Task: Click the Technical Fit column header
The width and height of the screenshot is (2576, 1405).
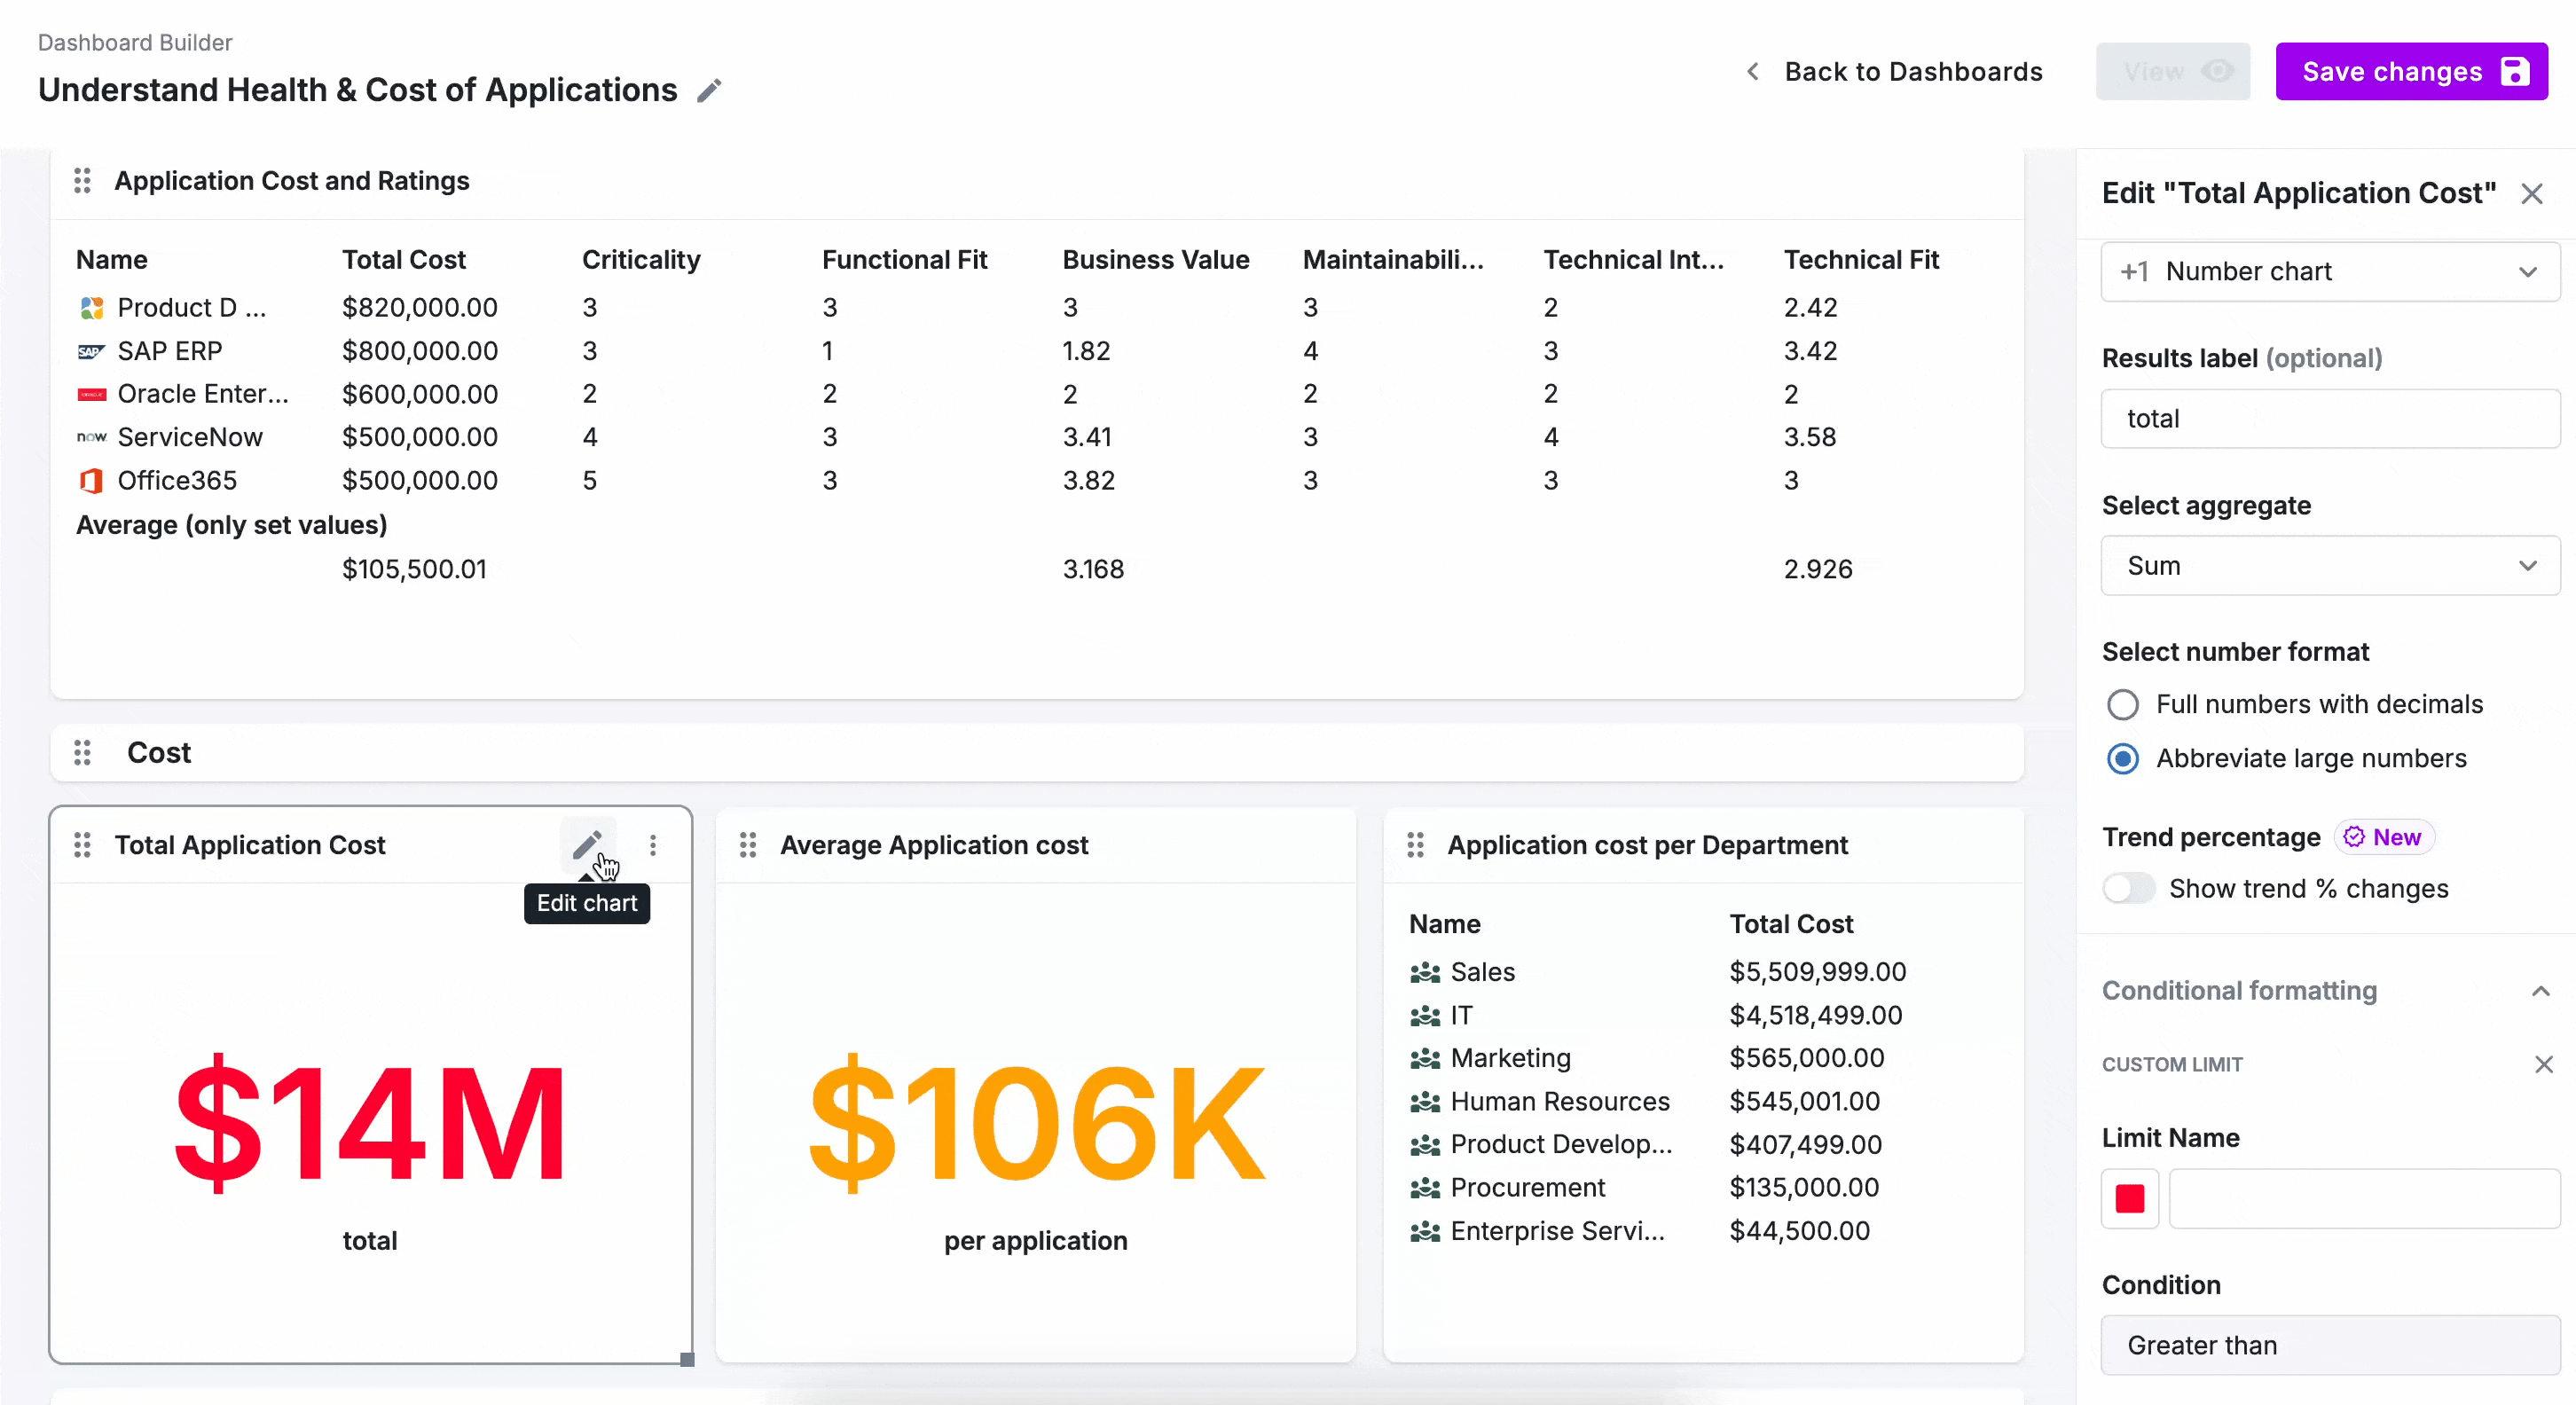Action: click(x=1861, y=260)
